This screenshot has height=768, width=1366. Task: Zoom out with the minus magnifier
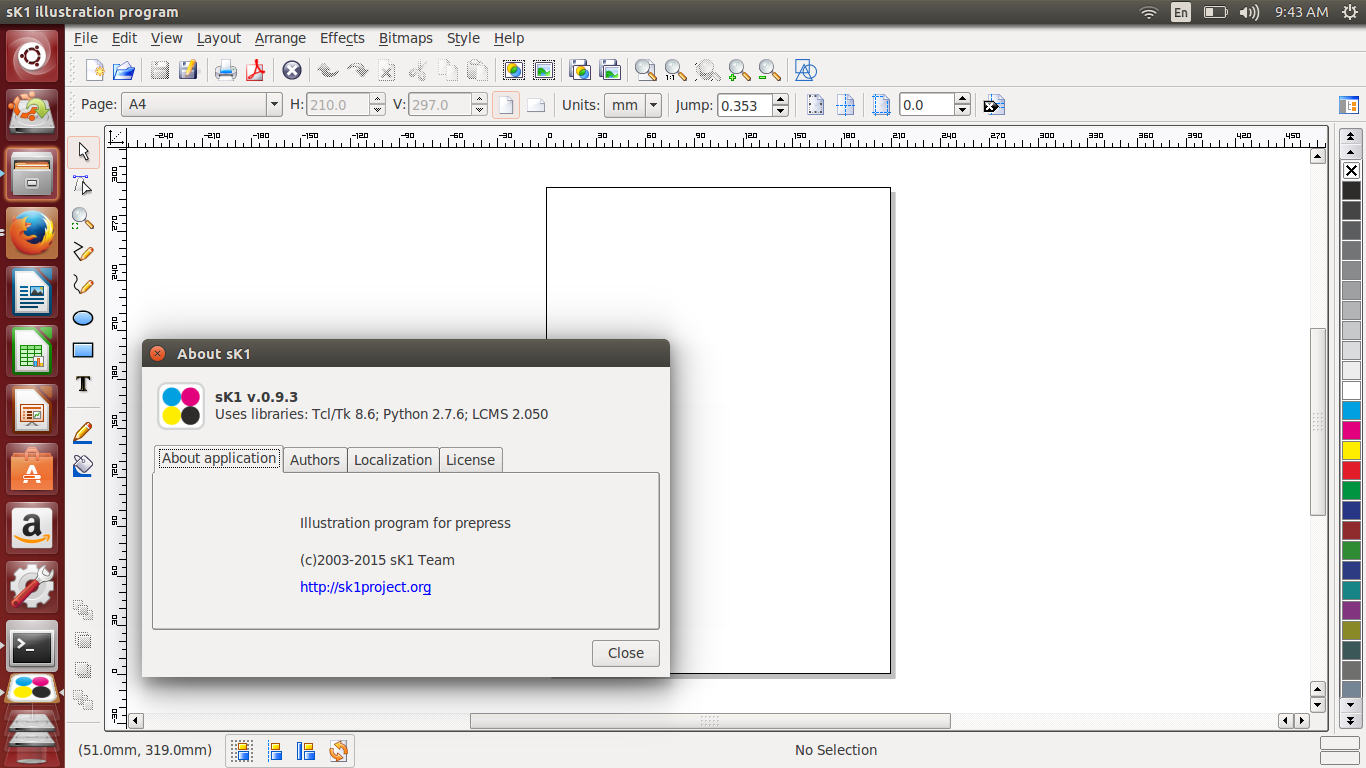768,70
